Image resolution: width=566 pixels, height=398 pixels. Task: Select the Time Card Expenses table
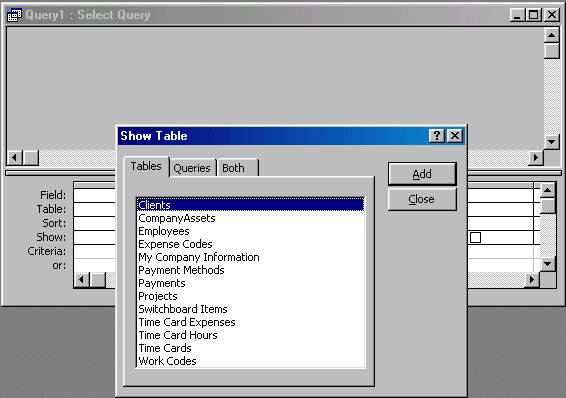pyautogui.click(x=251, y=322)
